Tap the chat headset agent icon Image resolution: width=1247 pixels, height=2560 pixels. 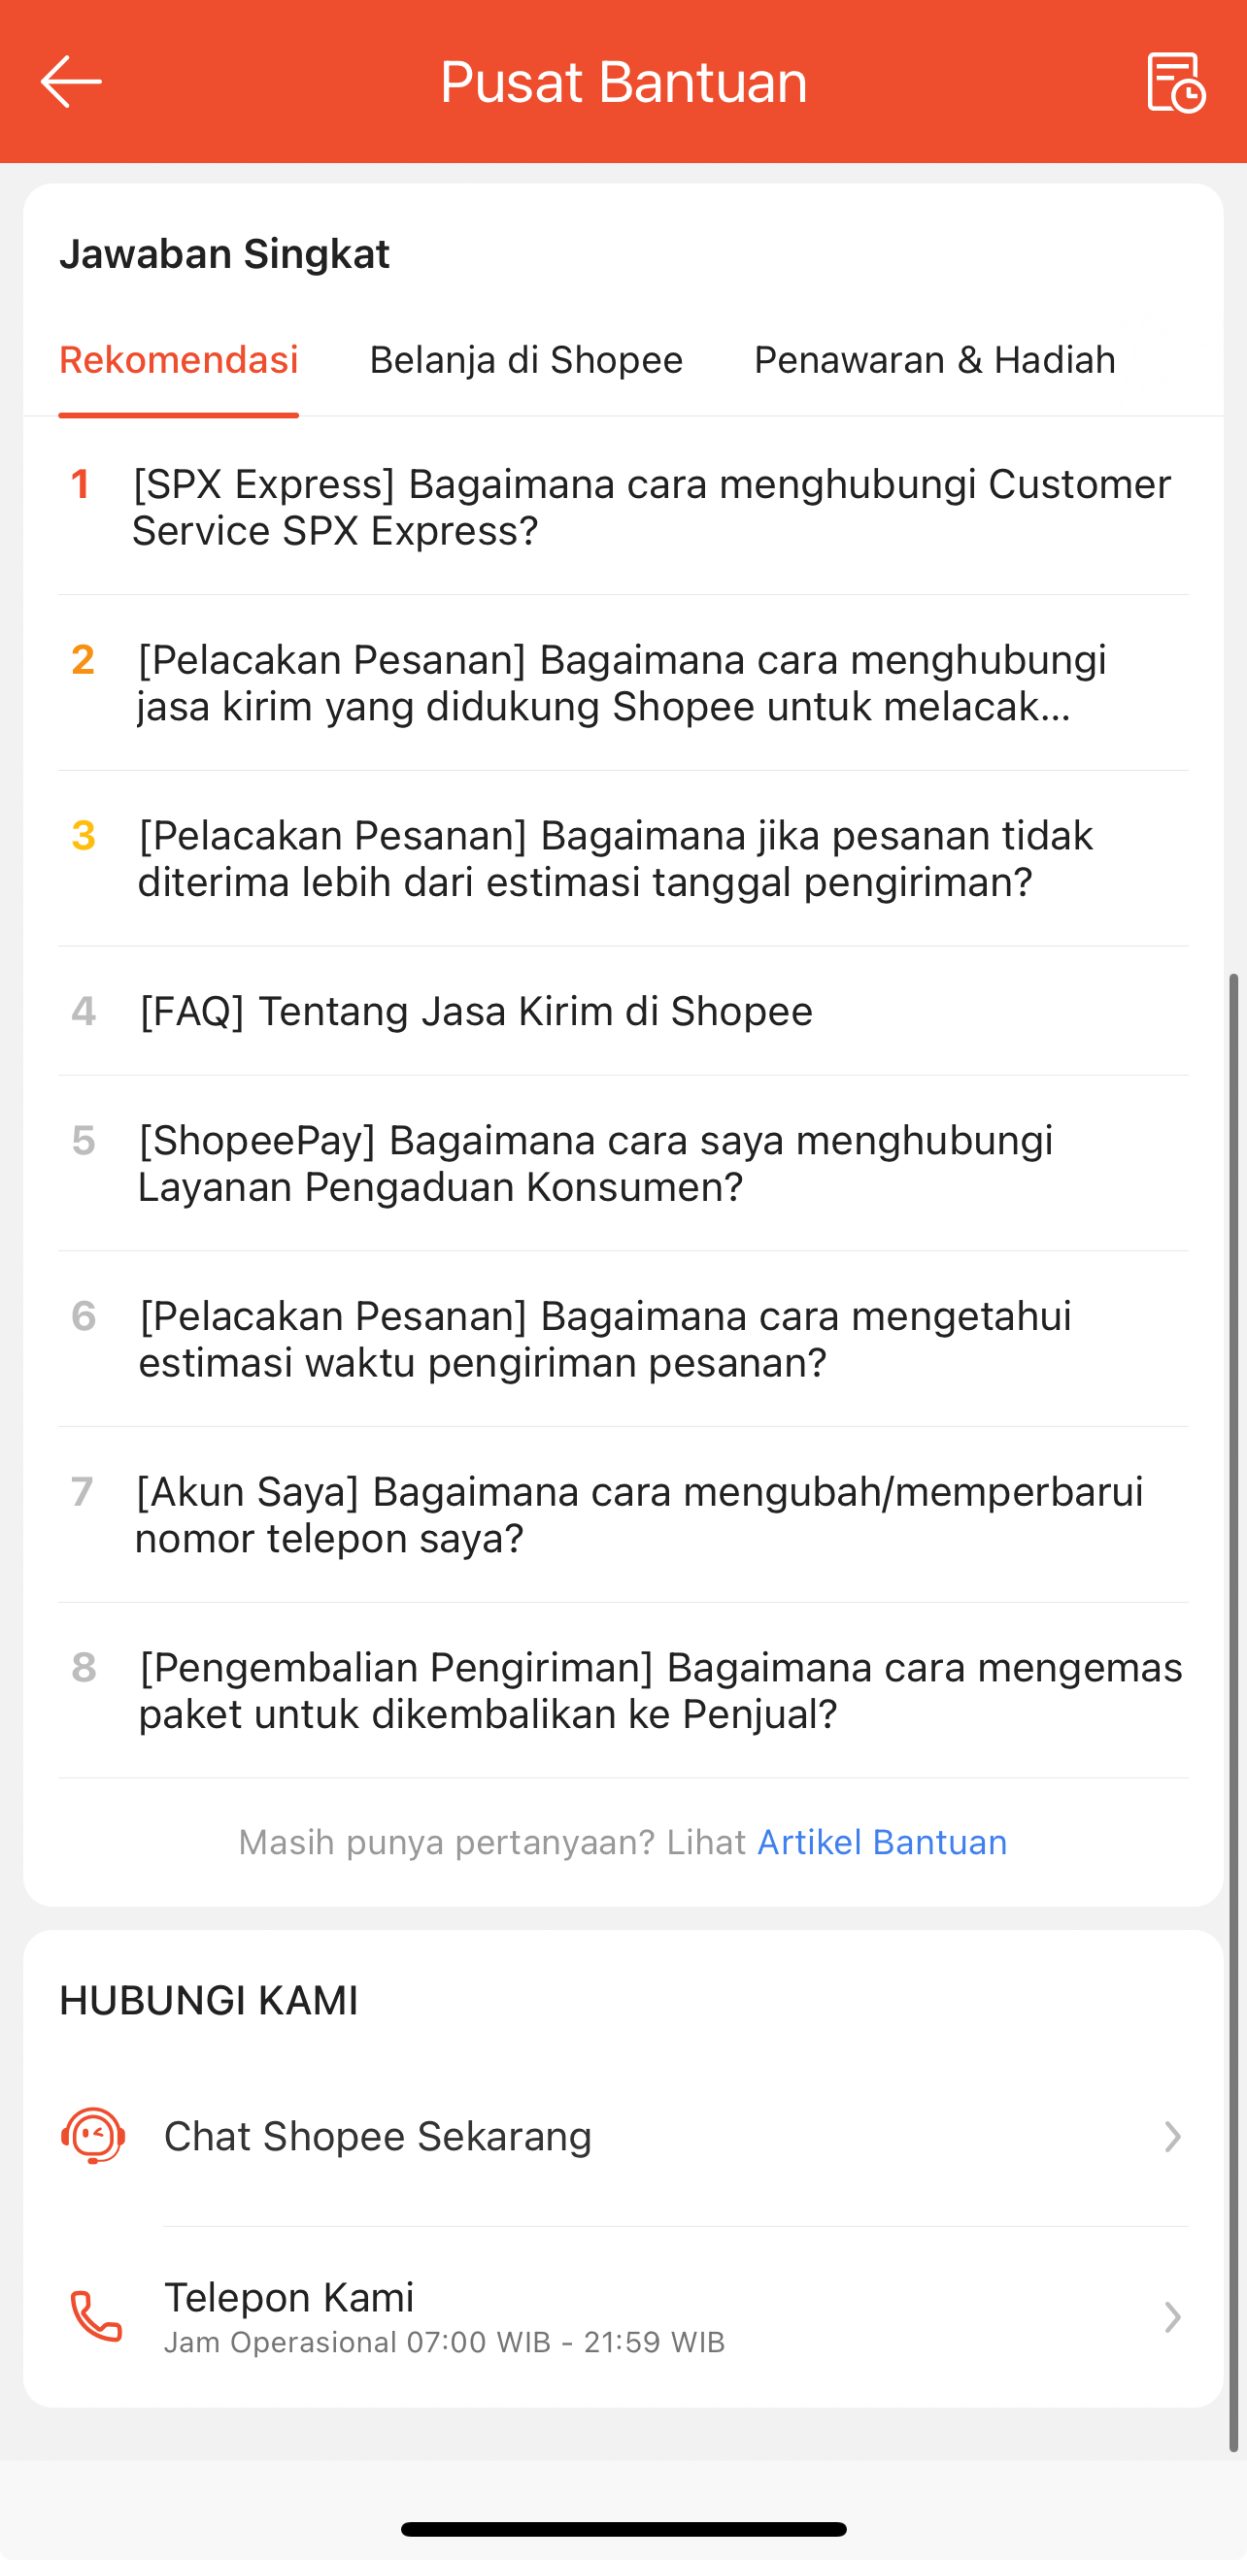pos(93,2135)
